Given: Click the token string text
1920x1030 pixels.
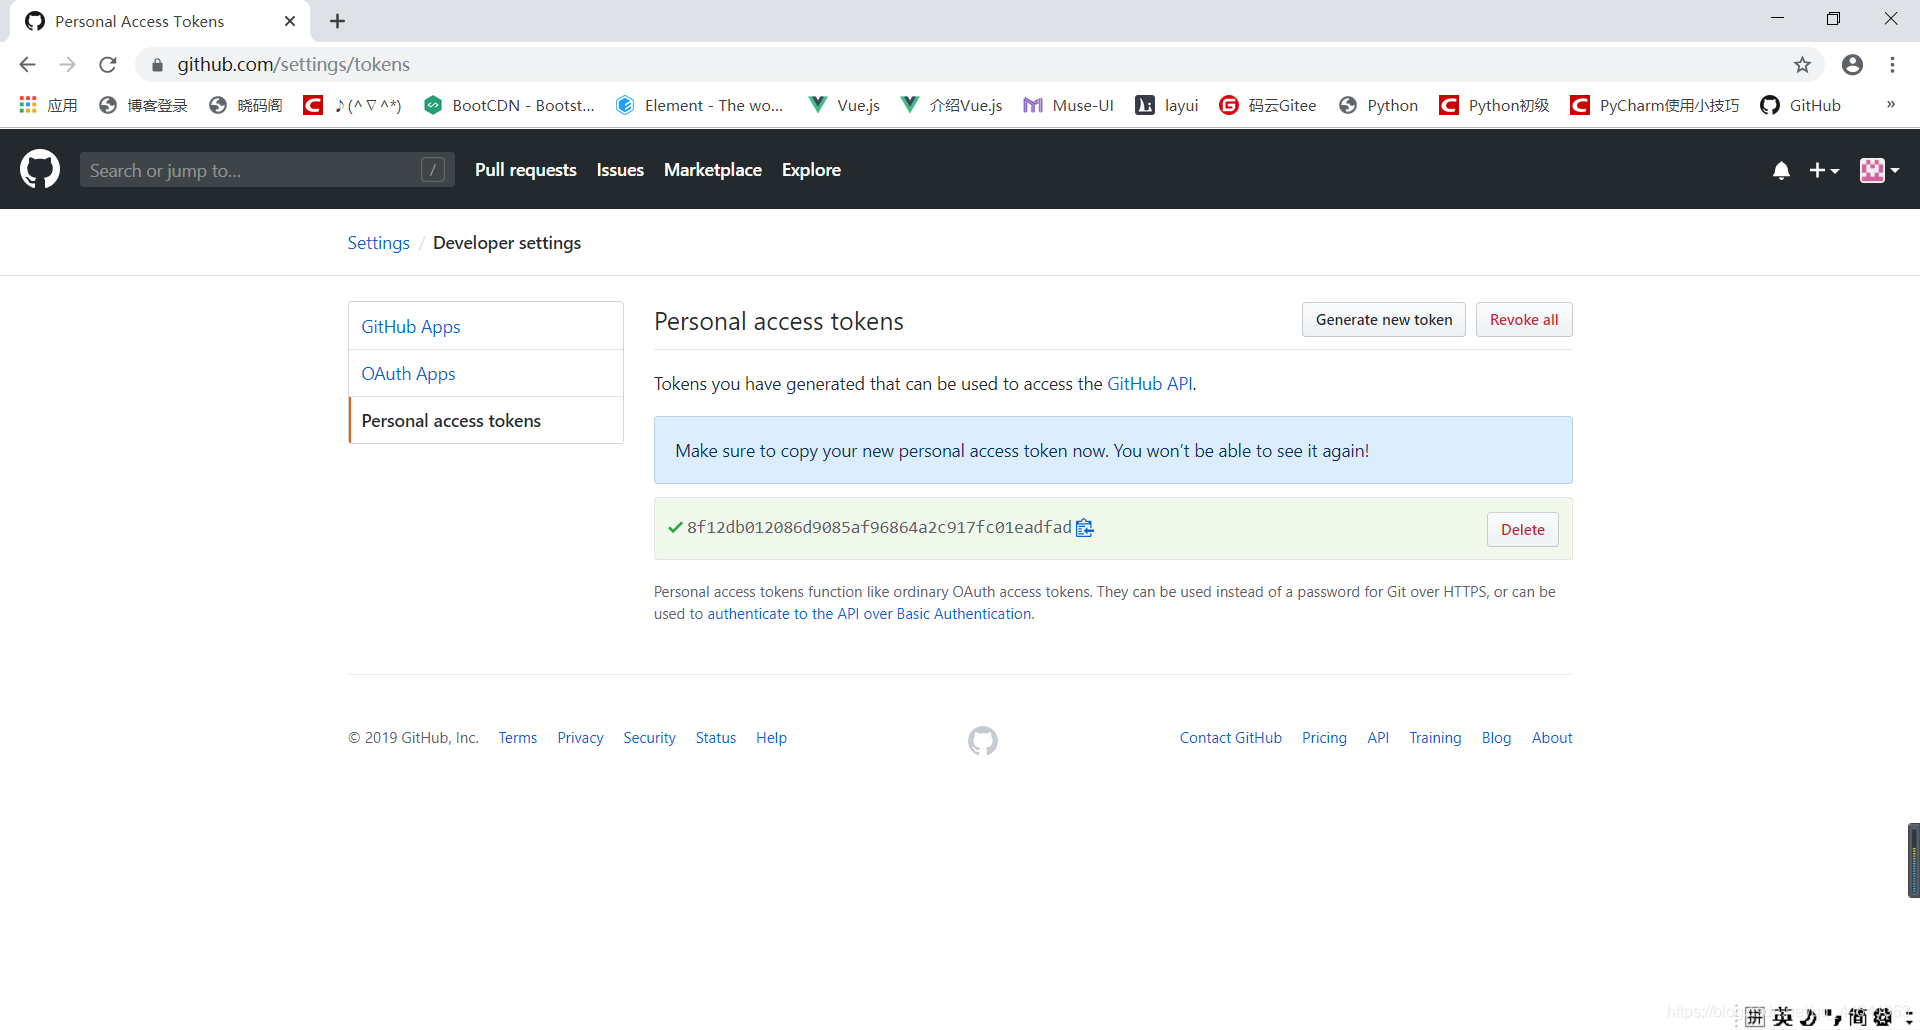Looking at the screenshot, I should 879,528.
